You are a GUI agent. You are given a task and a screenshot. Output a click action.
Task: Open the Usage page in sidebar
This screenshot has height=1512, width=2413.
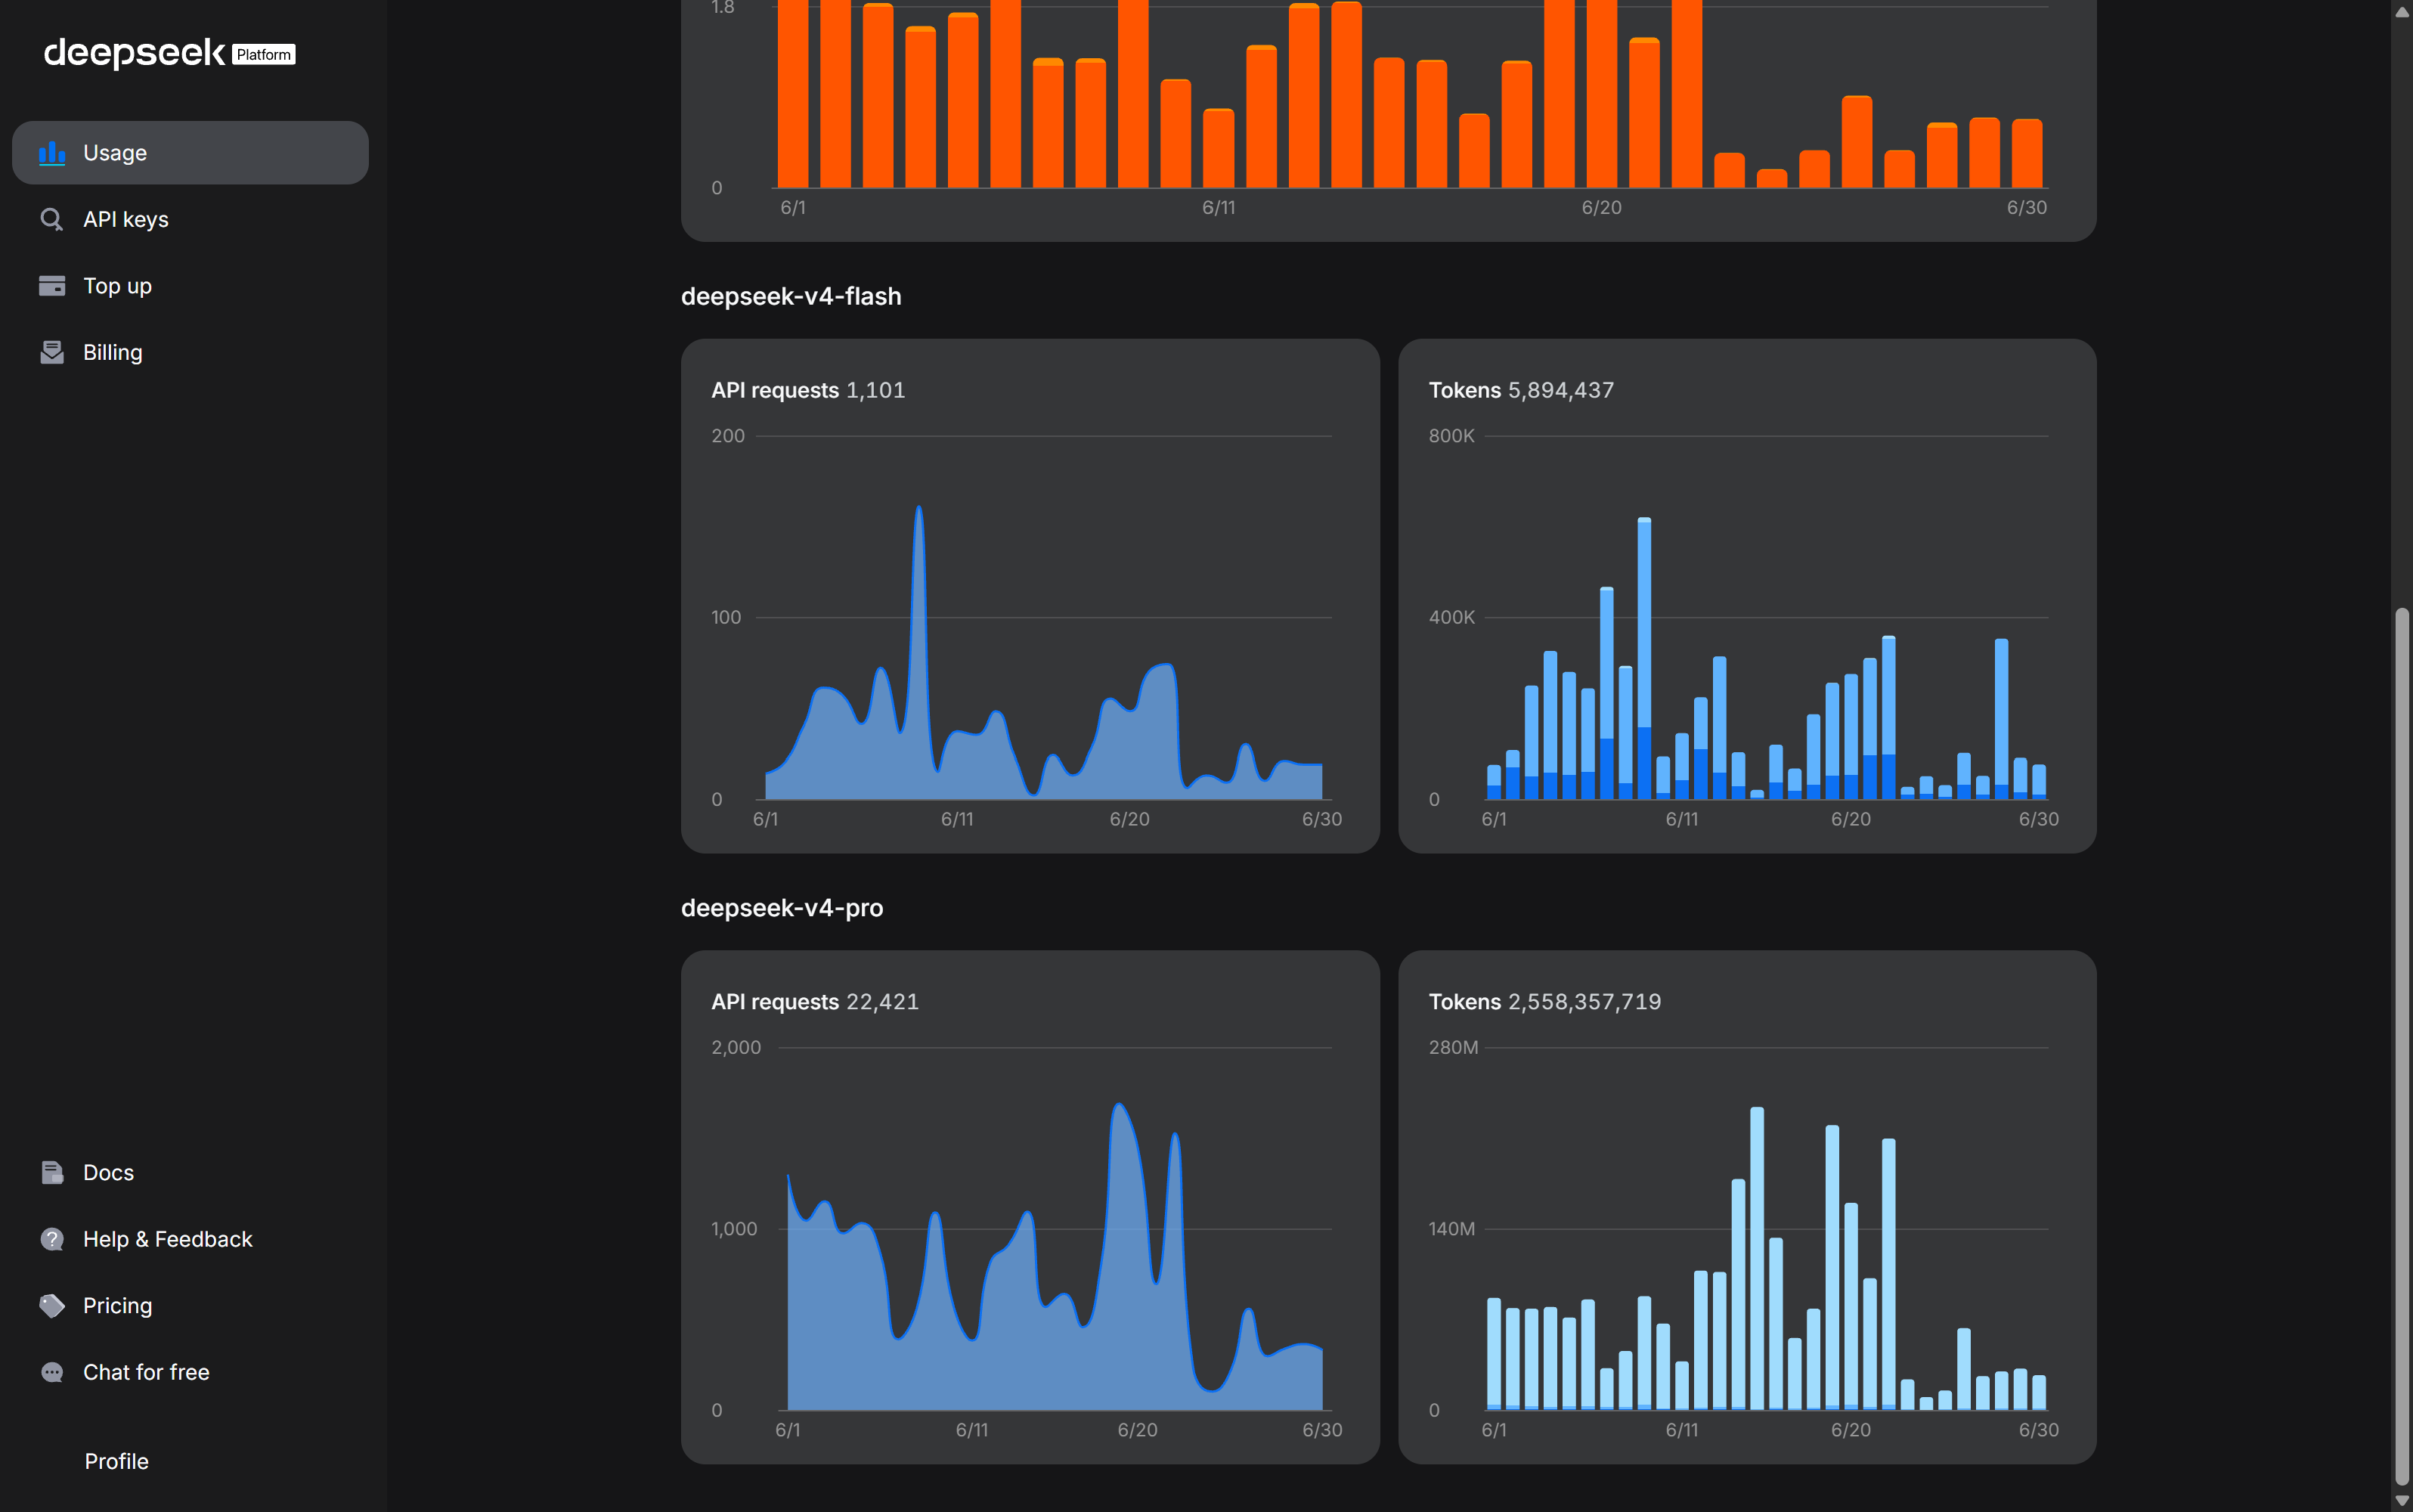point(190,153)
